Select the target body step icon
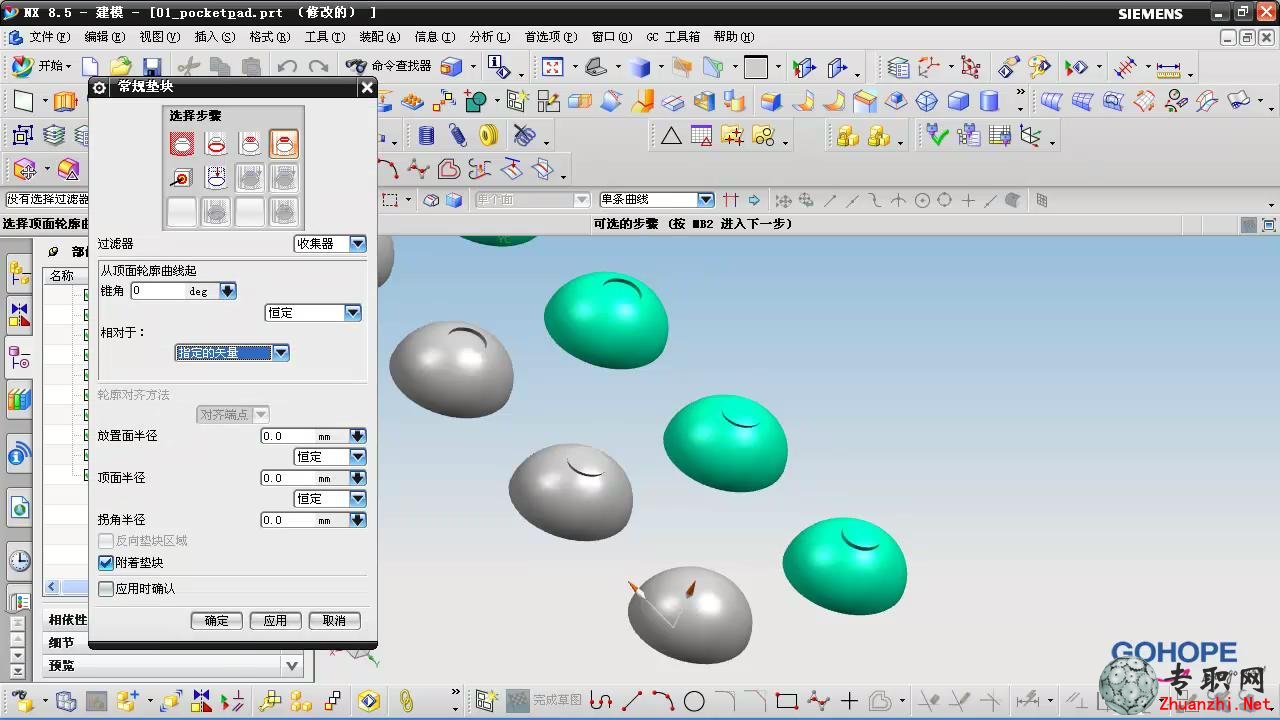The image size is (1280, 720). coord(182,178)
